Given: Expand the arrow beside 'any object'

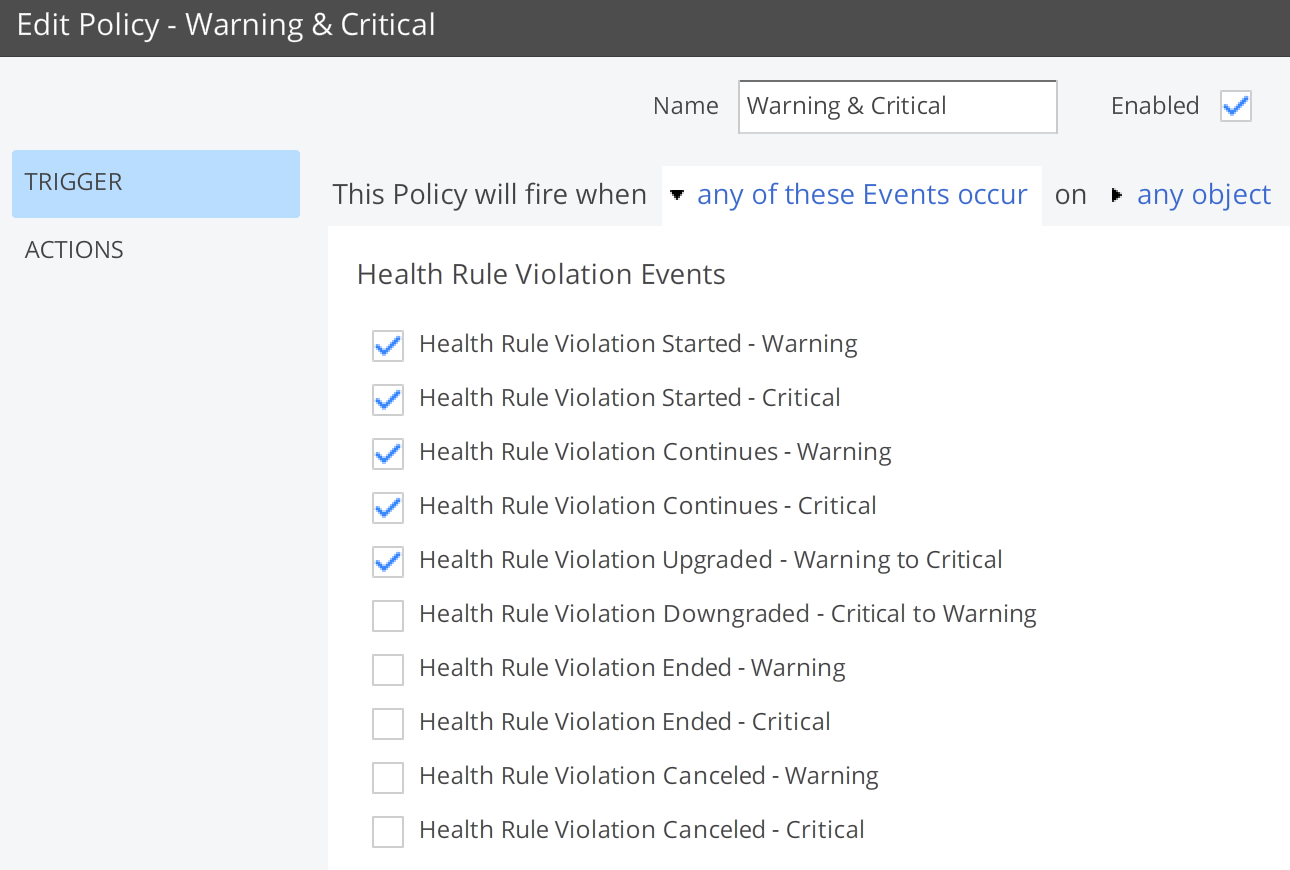Looking at the screenshot, I should 1117,195.
